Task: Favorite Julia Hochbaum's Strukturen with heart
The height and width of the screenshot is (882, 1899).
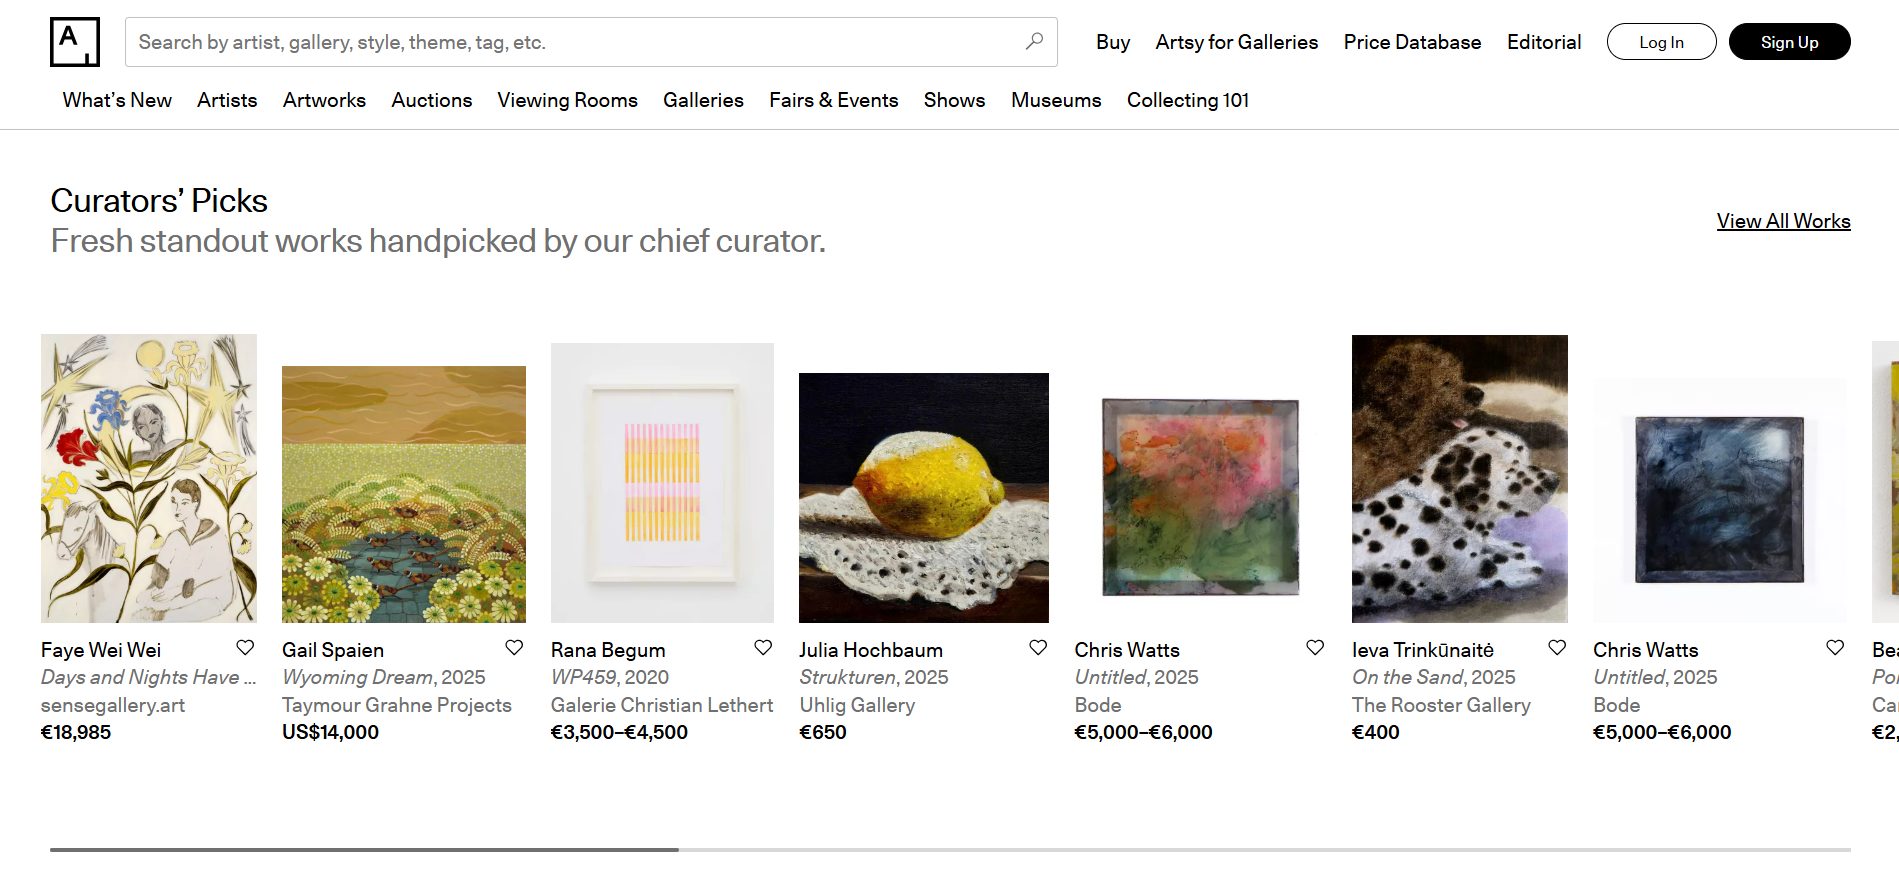Action: click(x=1038, y=648)
